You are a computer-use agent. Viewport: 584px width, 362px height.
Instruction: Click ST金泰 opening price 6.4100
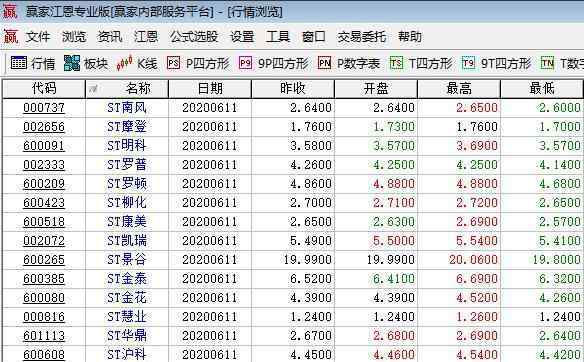(394, 279)
